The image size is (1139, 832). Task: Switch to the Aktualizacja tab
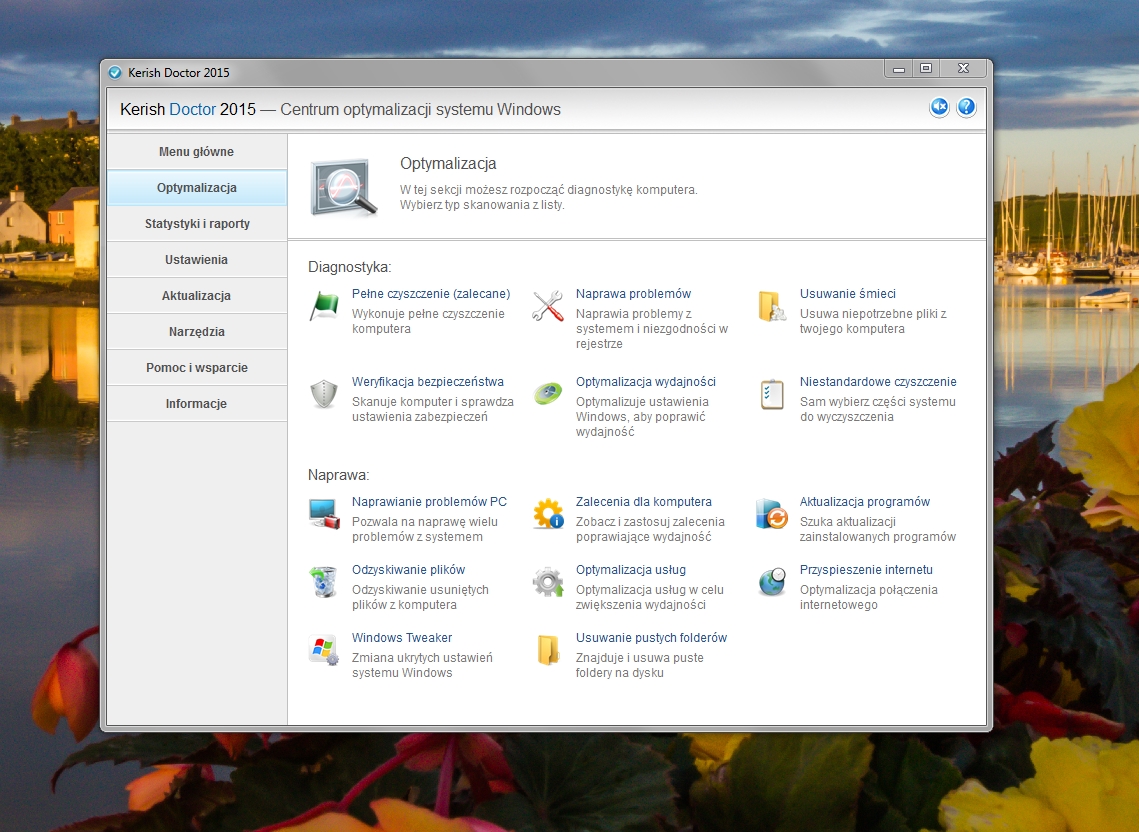click(x=197, y=296)
